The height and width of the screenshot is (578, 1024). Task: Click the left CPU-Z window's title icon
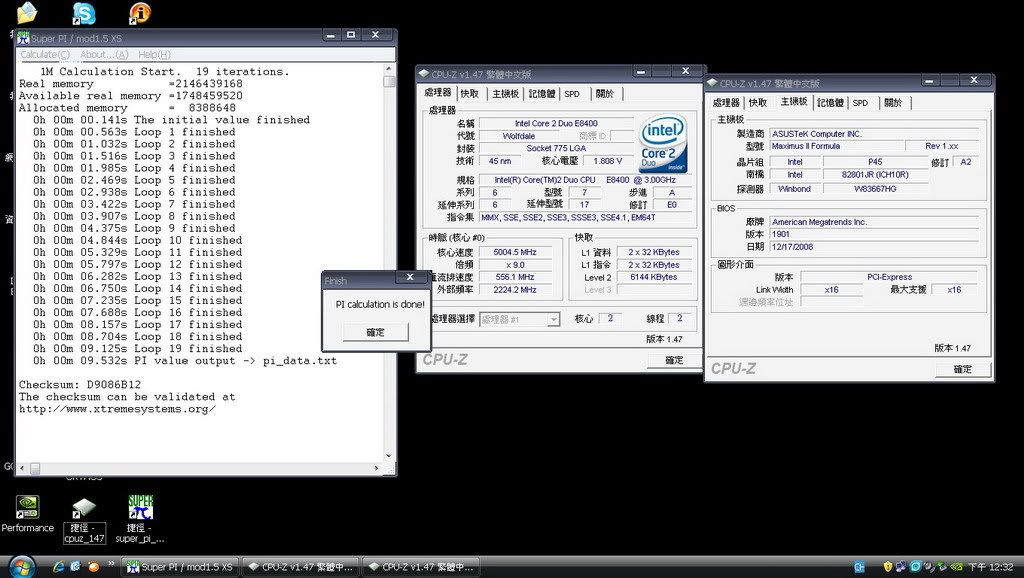423,74
